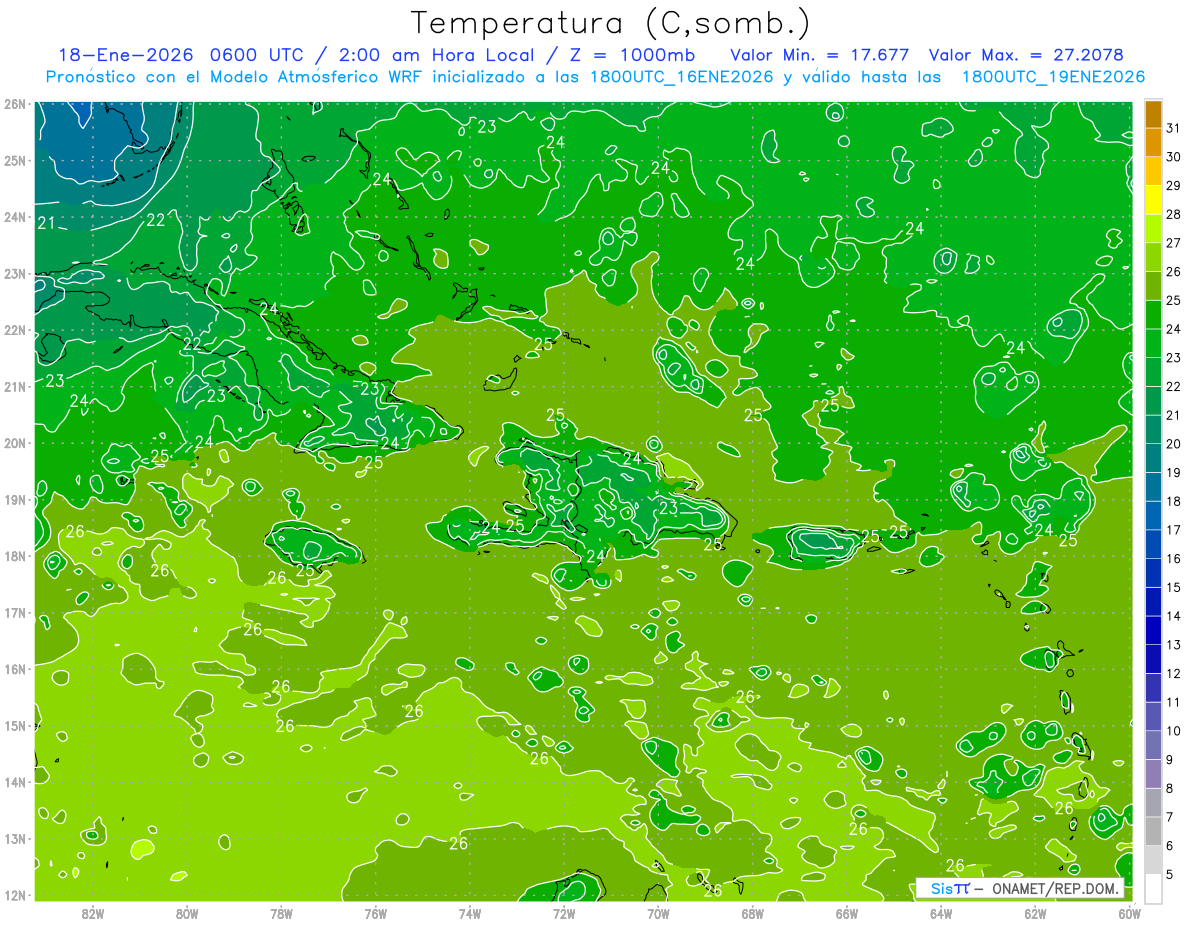The image size is (1200, 927).
Task: Click the '26N' latitude axis label
Action: (16, 104)
